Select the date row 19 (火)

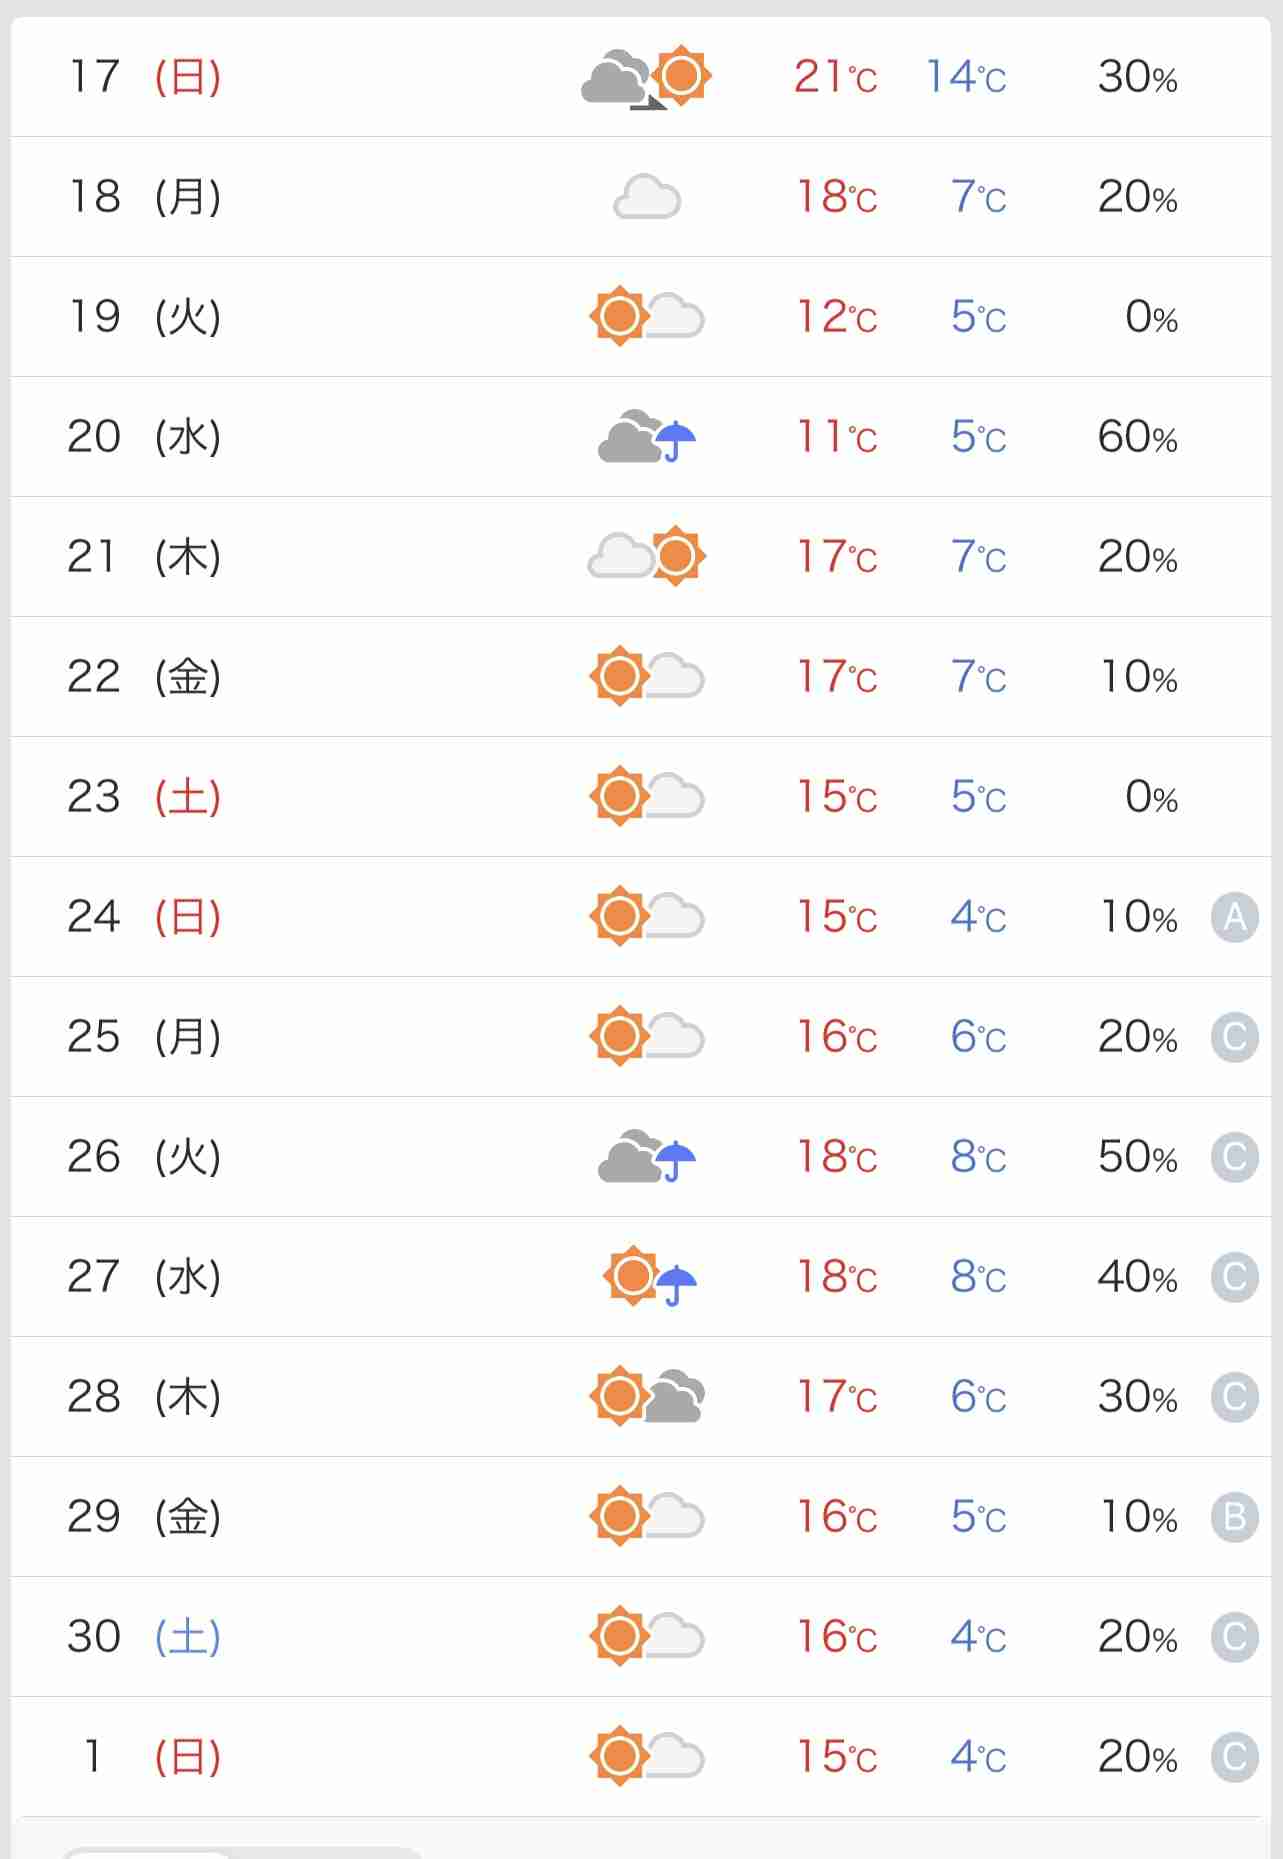(641, 317)
